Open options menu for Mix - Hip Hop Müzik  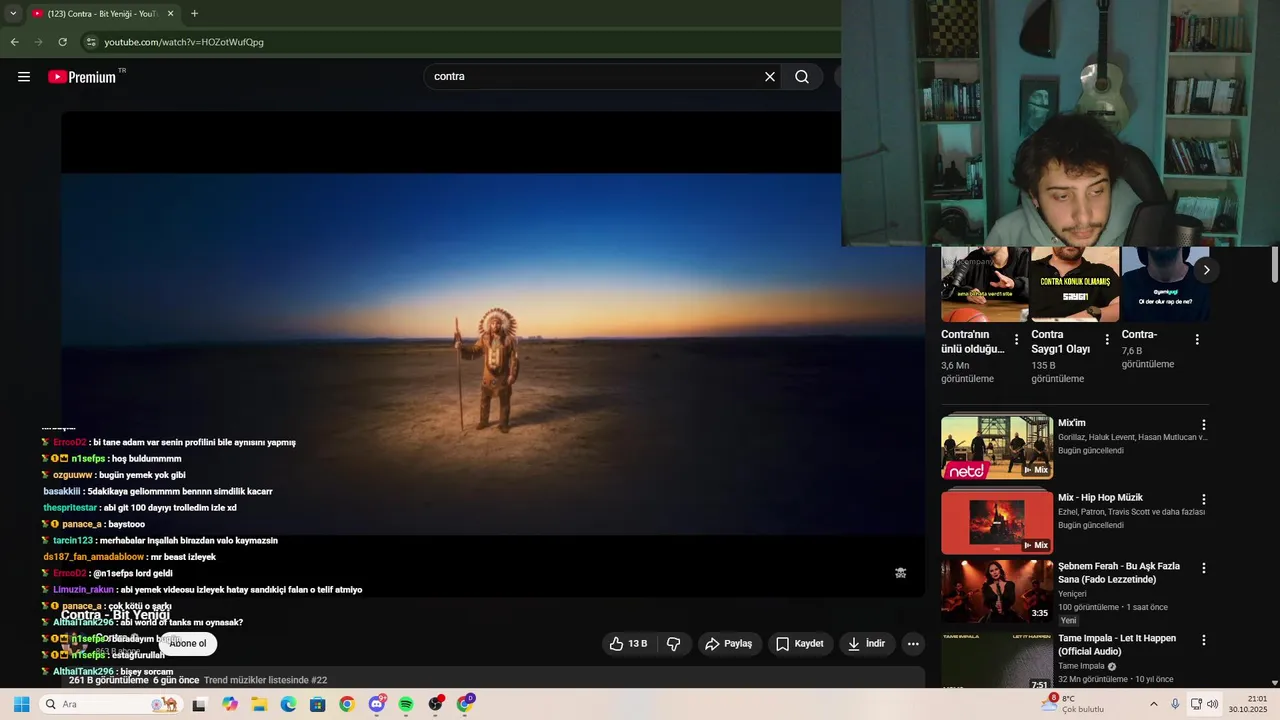click(x=1204, y=499)
